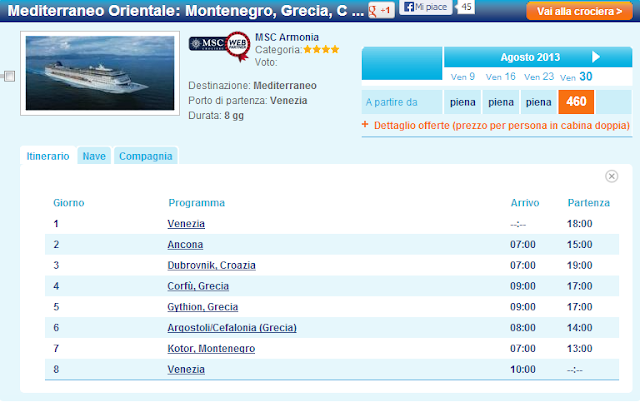This screenshot has height=402, width=640.
Task: Click the Facebook Mi piace button
Action: 426,7
